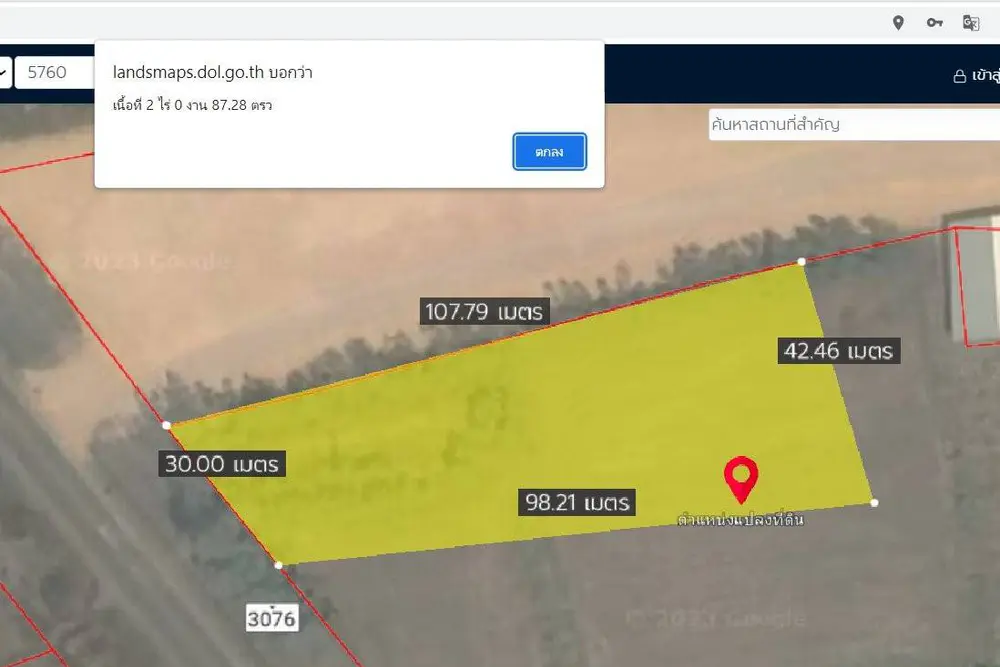Click the translate page icon

click(x=971, y=23)
